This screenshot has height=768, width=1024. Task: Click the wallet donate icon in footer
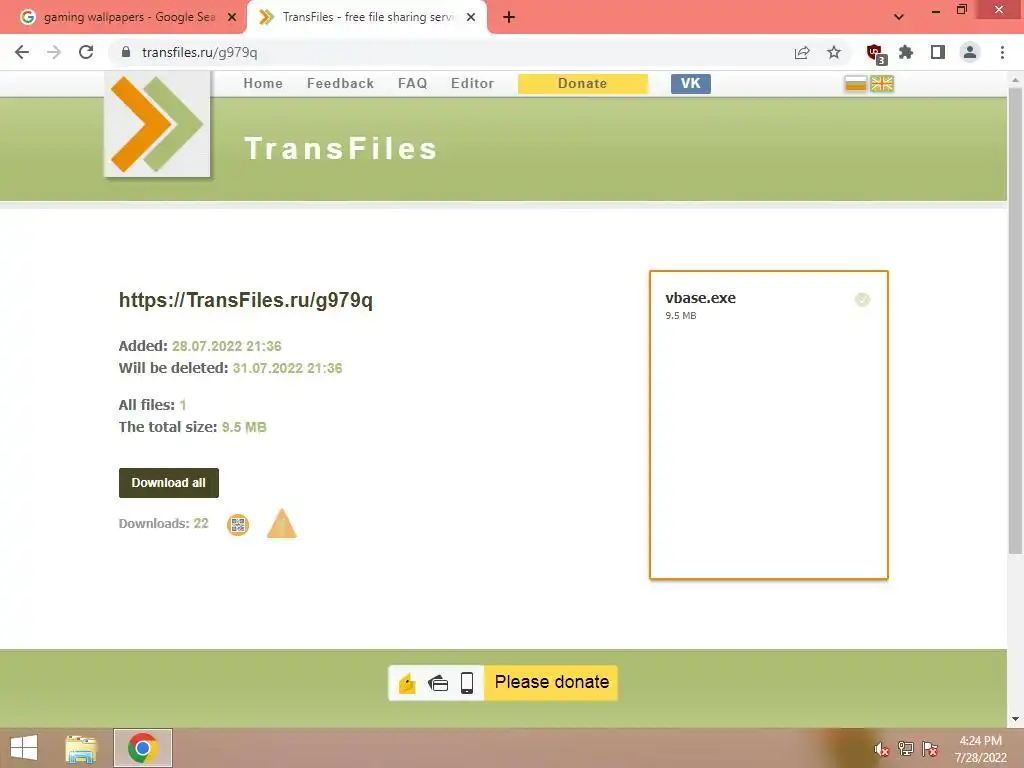pyautogui.click(x=407, y=683)
